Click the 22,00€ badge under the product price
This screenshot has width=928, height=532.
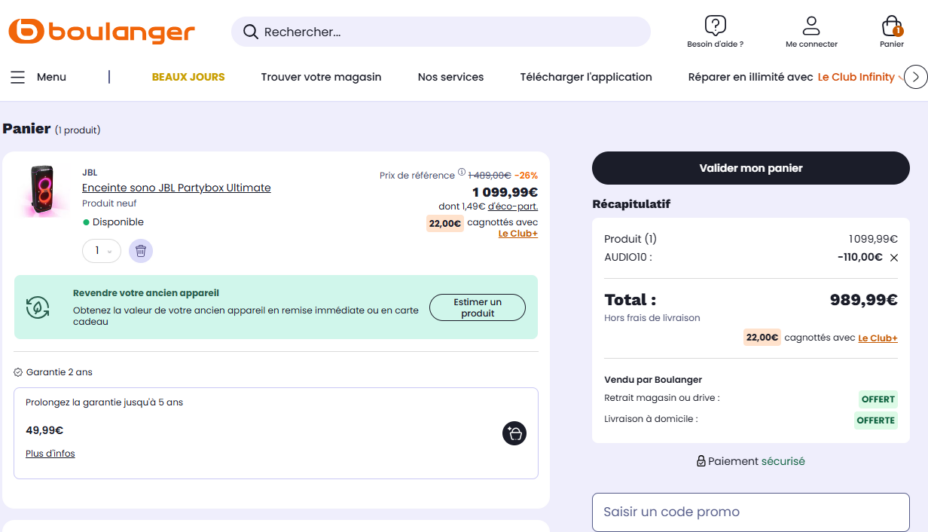point(444,223)
